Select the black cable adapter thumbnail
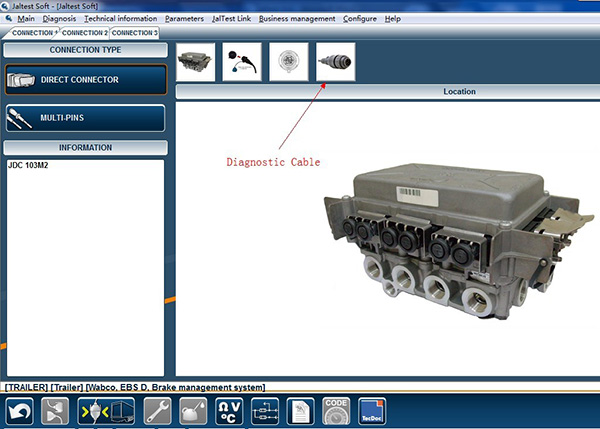This screenshot has width=600, height=429. pos(242,62)
